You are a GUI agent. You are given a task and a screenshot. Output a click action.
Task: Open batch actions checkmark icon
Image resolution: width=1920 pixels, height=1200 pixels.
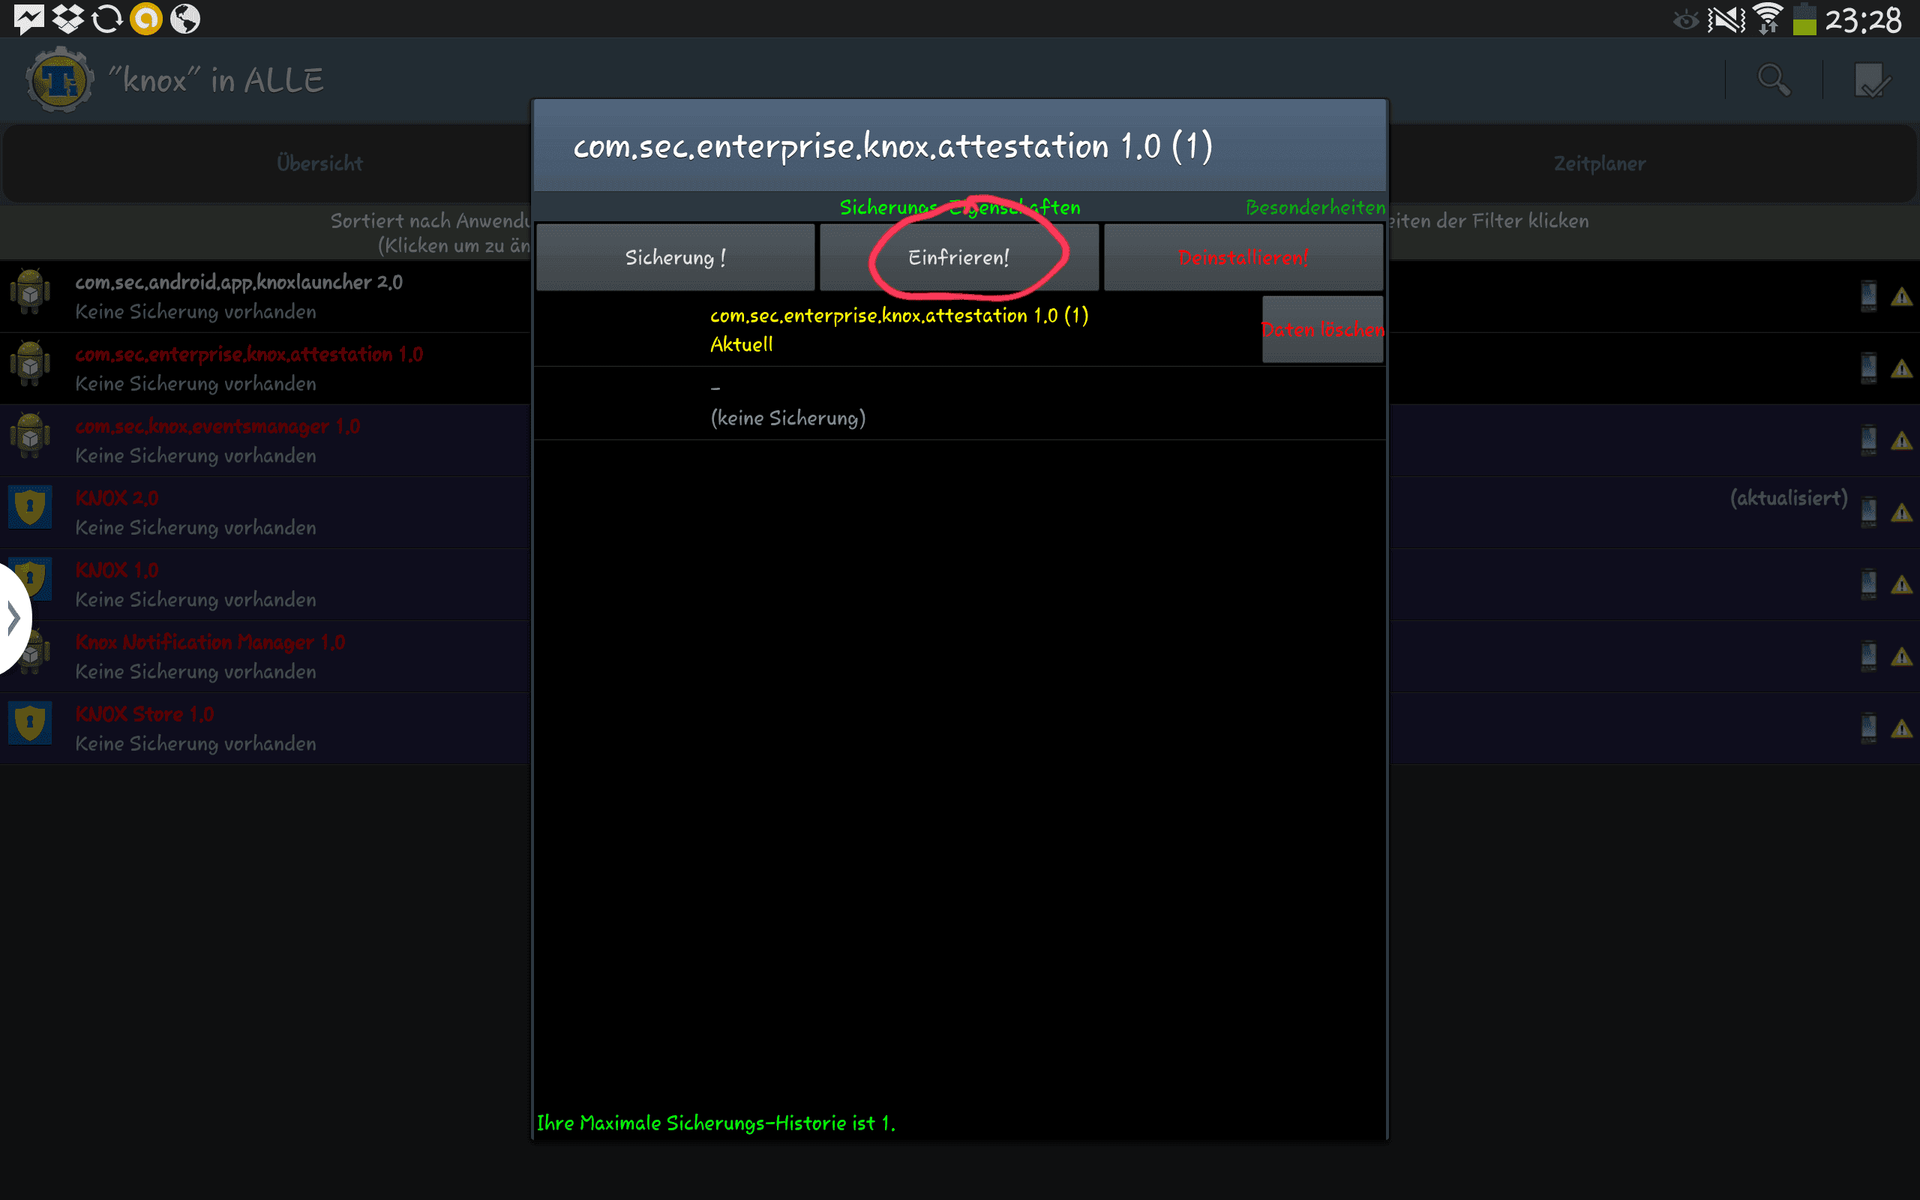click(x=1871, y=80)
